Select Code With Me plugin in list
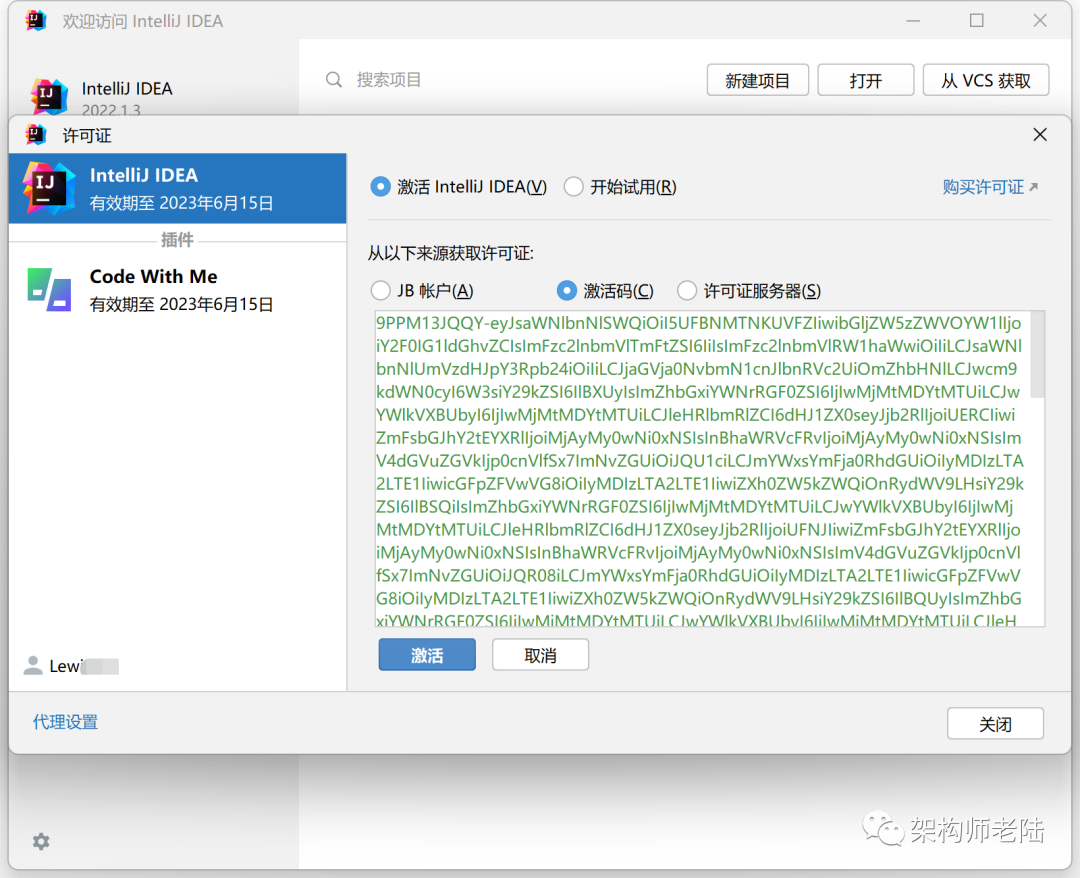The image size is (1080, 878). click(x=178, y=290)
